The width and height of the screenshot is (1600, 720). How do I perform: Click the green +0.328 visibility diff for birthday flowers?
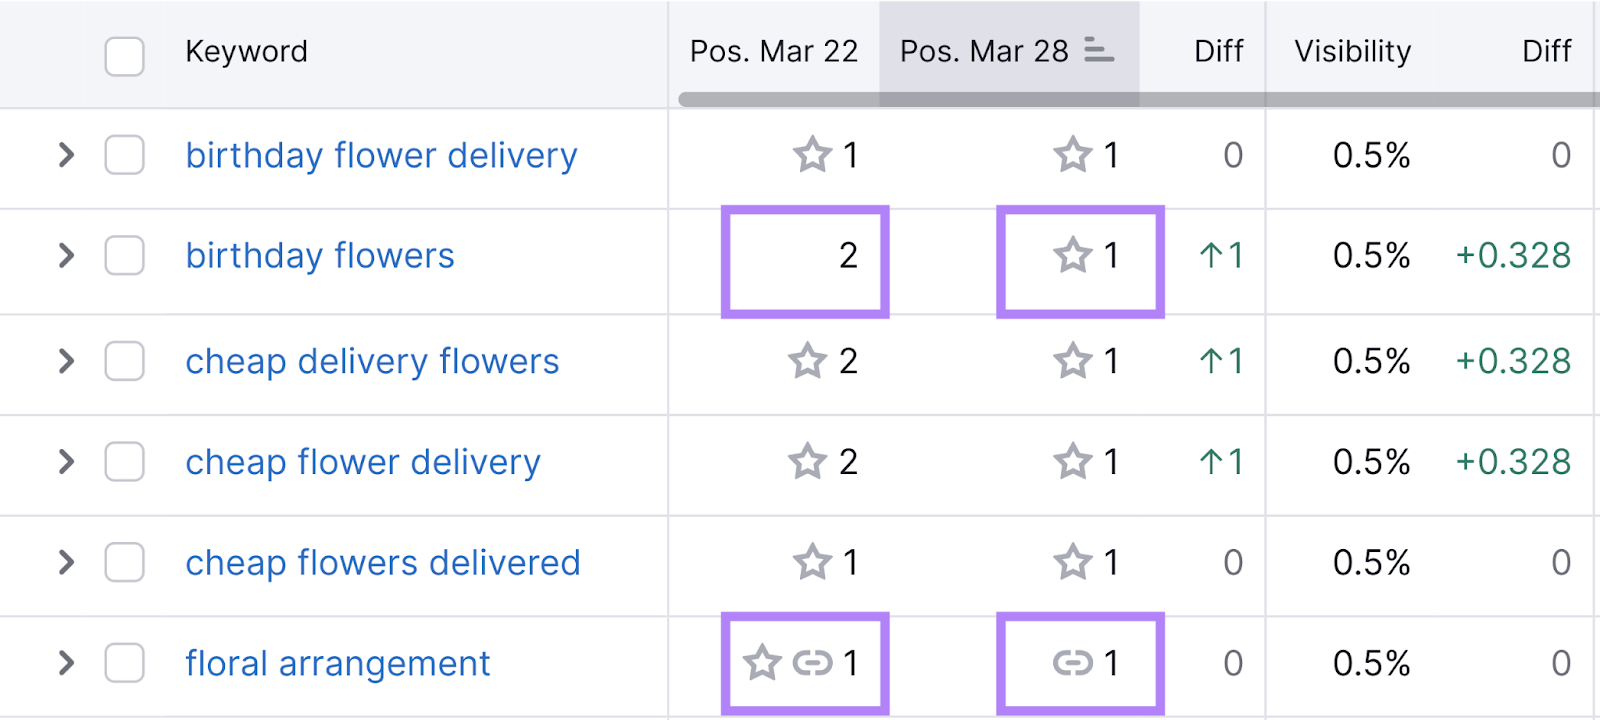[1512, 256]
